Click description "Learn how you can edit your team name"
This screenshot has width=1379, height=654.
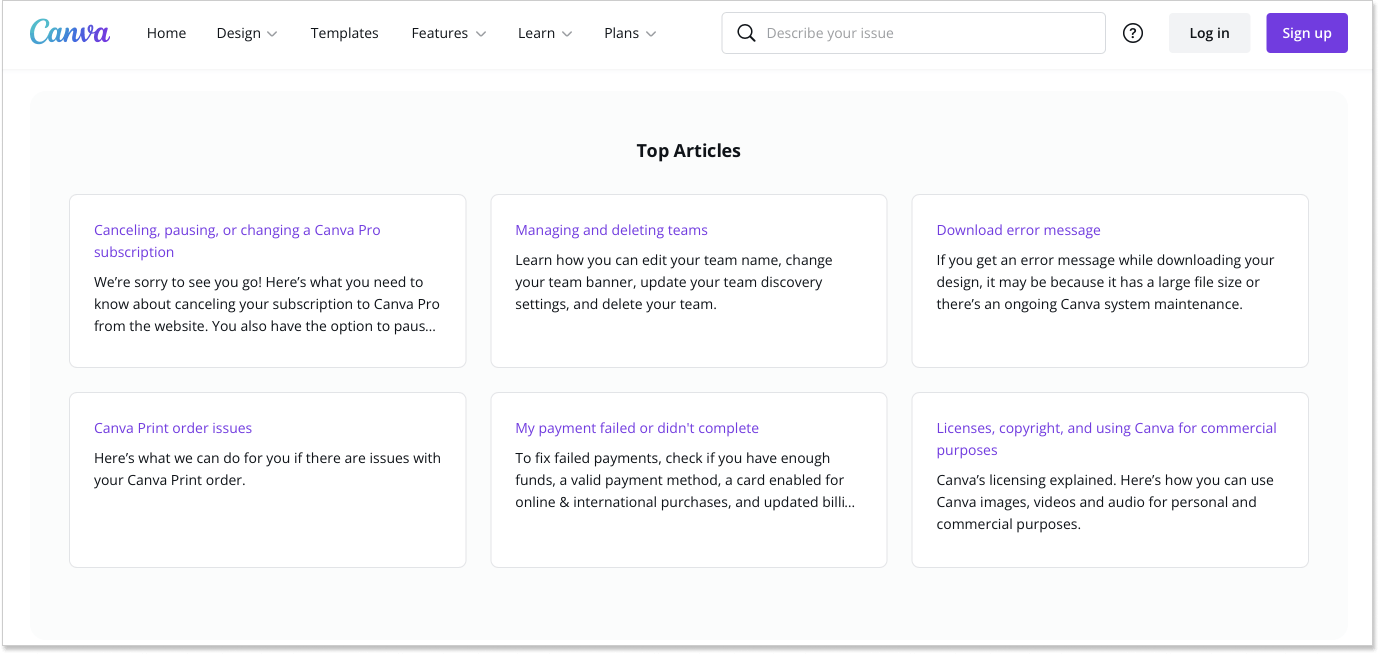pos(674,282)
